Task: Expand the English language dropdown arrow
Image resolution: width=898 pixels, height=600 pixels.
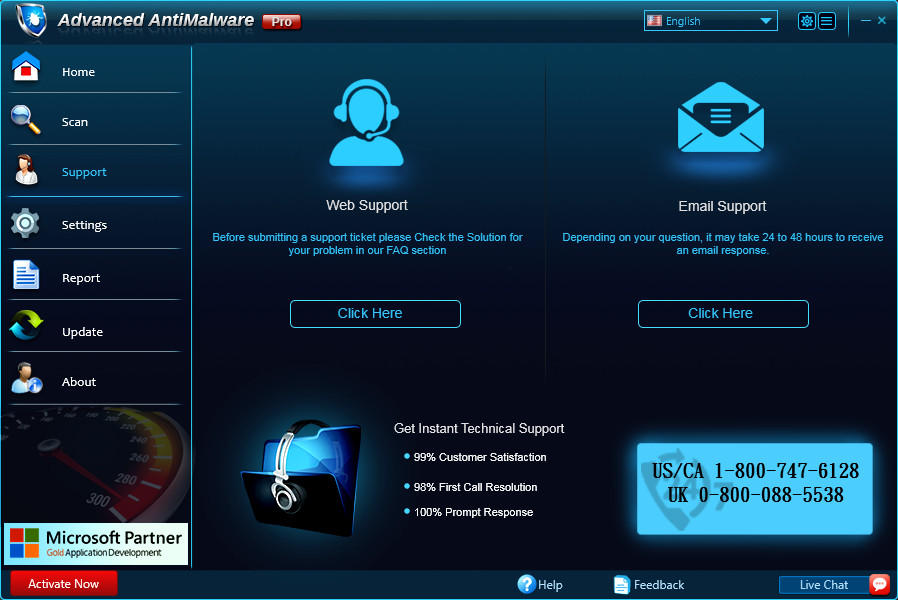Action: [766, 21]
